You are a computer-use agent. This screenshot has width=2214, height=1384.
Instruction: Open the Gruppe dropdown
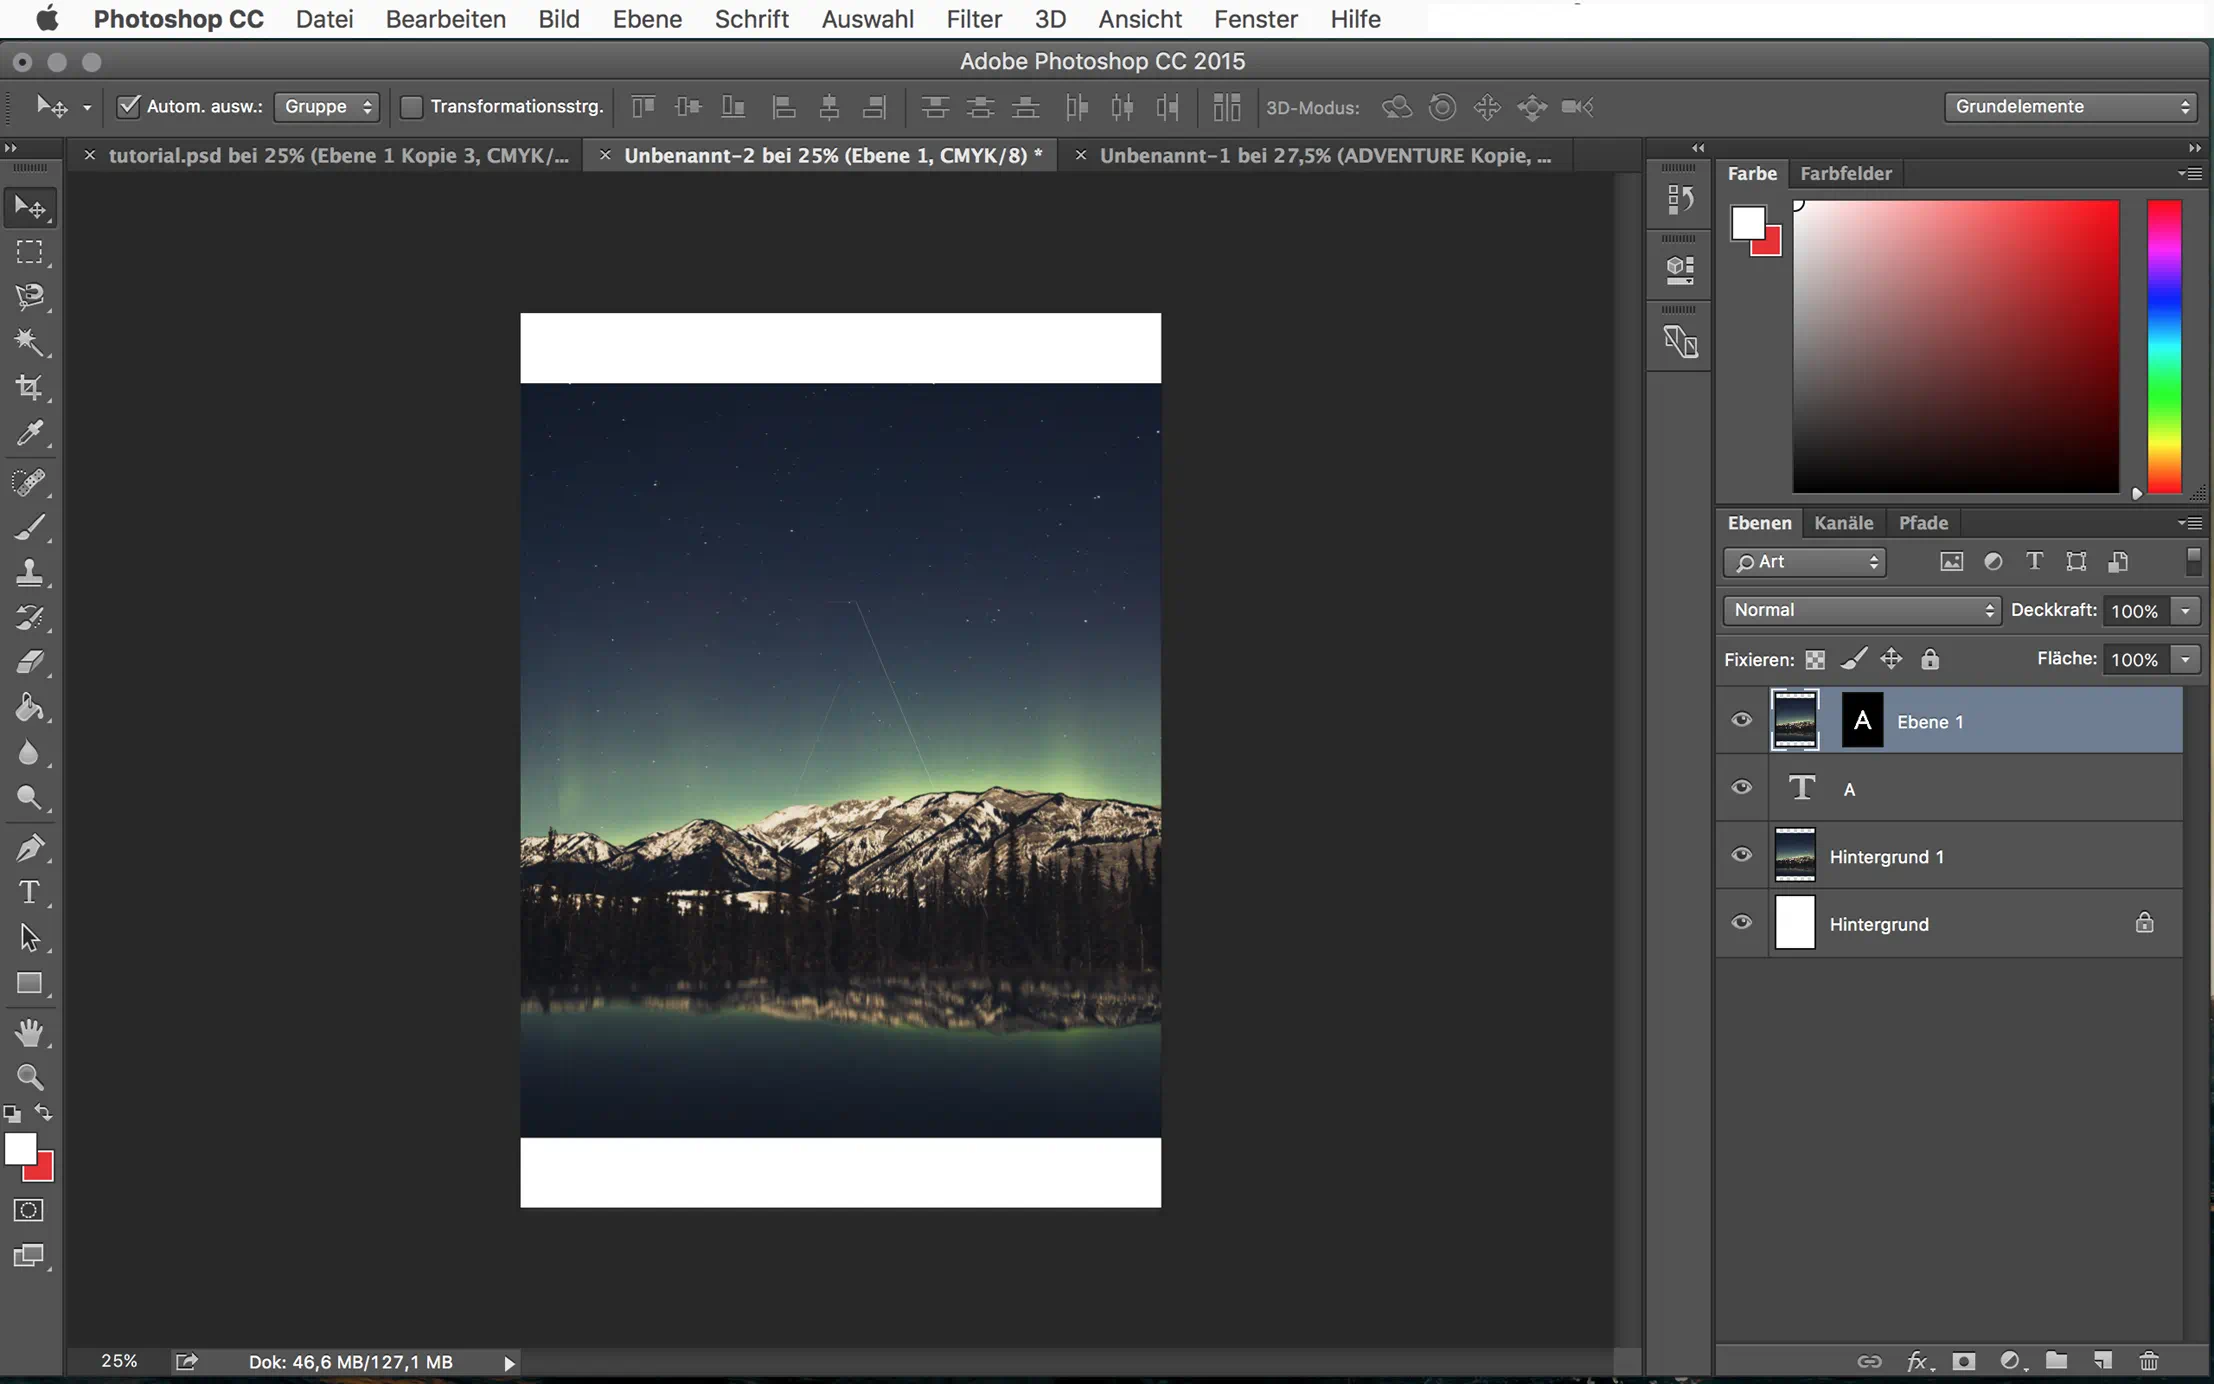[327, 106]
